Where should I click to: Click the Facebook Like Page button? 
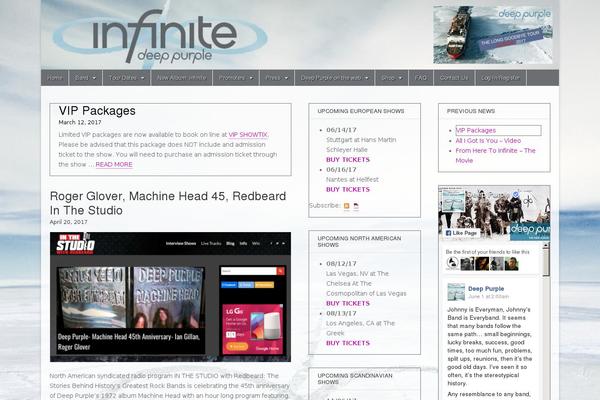point(461,233)
